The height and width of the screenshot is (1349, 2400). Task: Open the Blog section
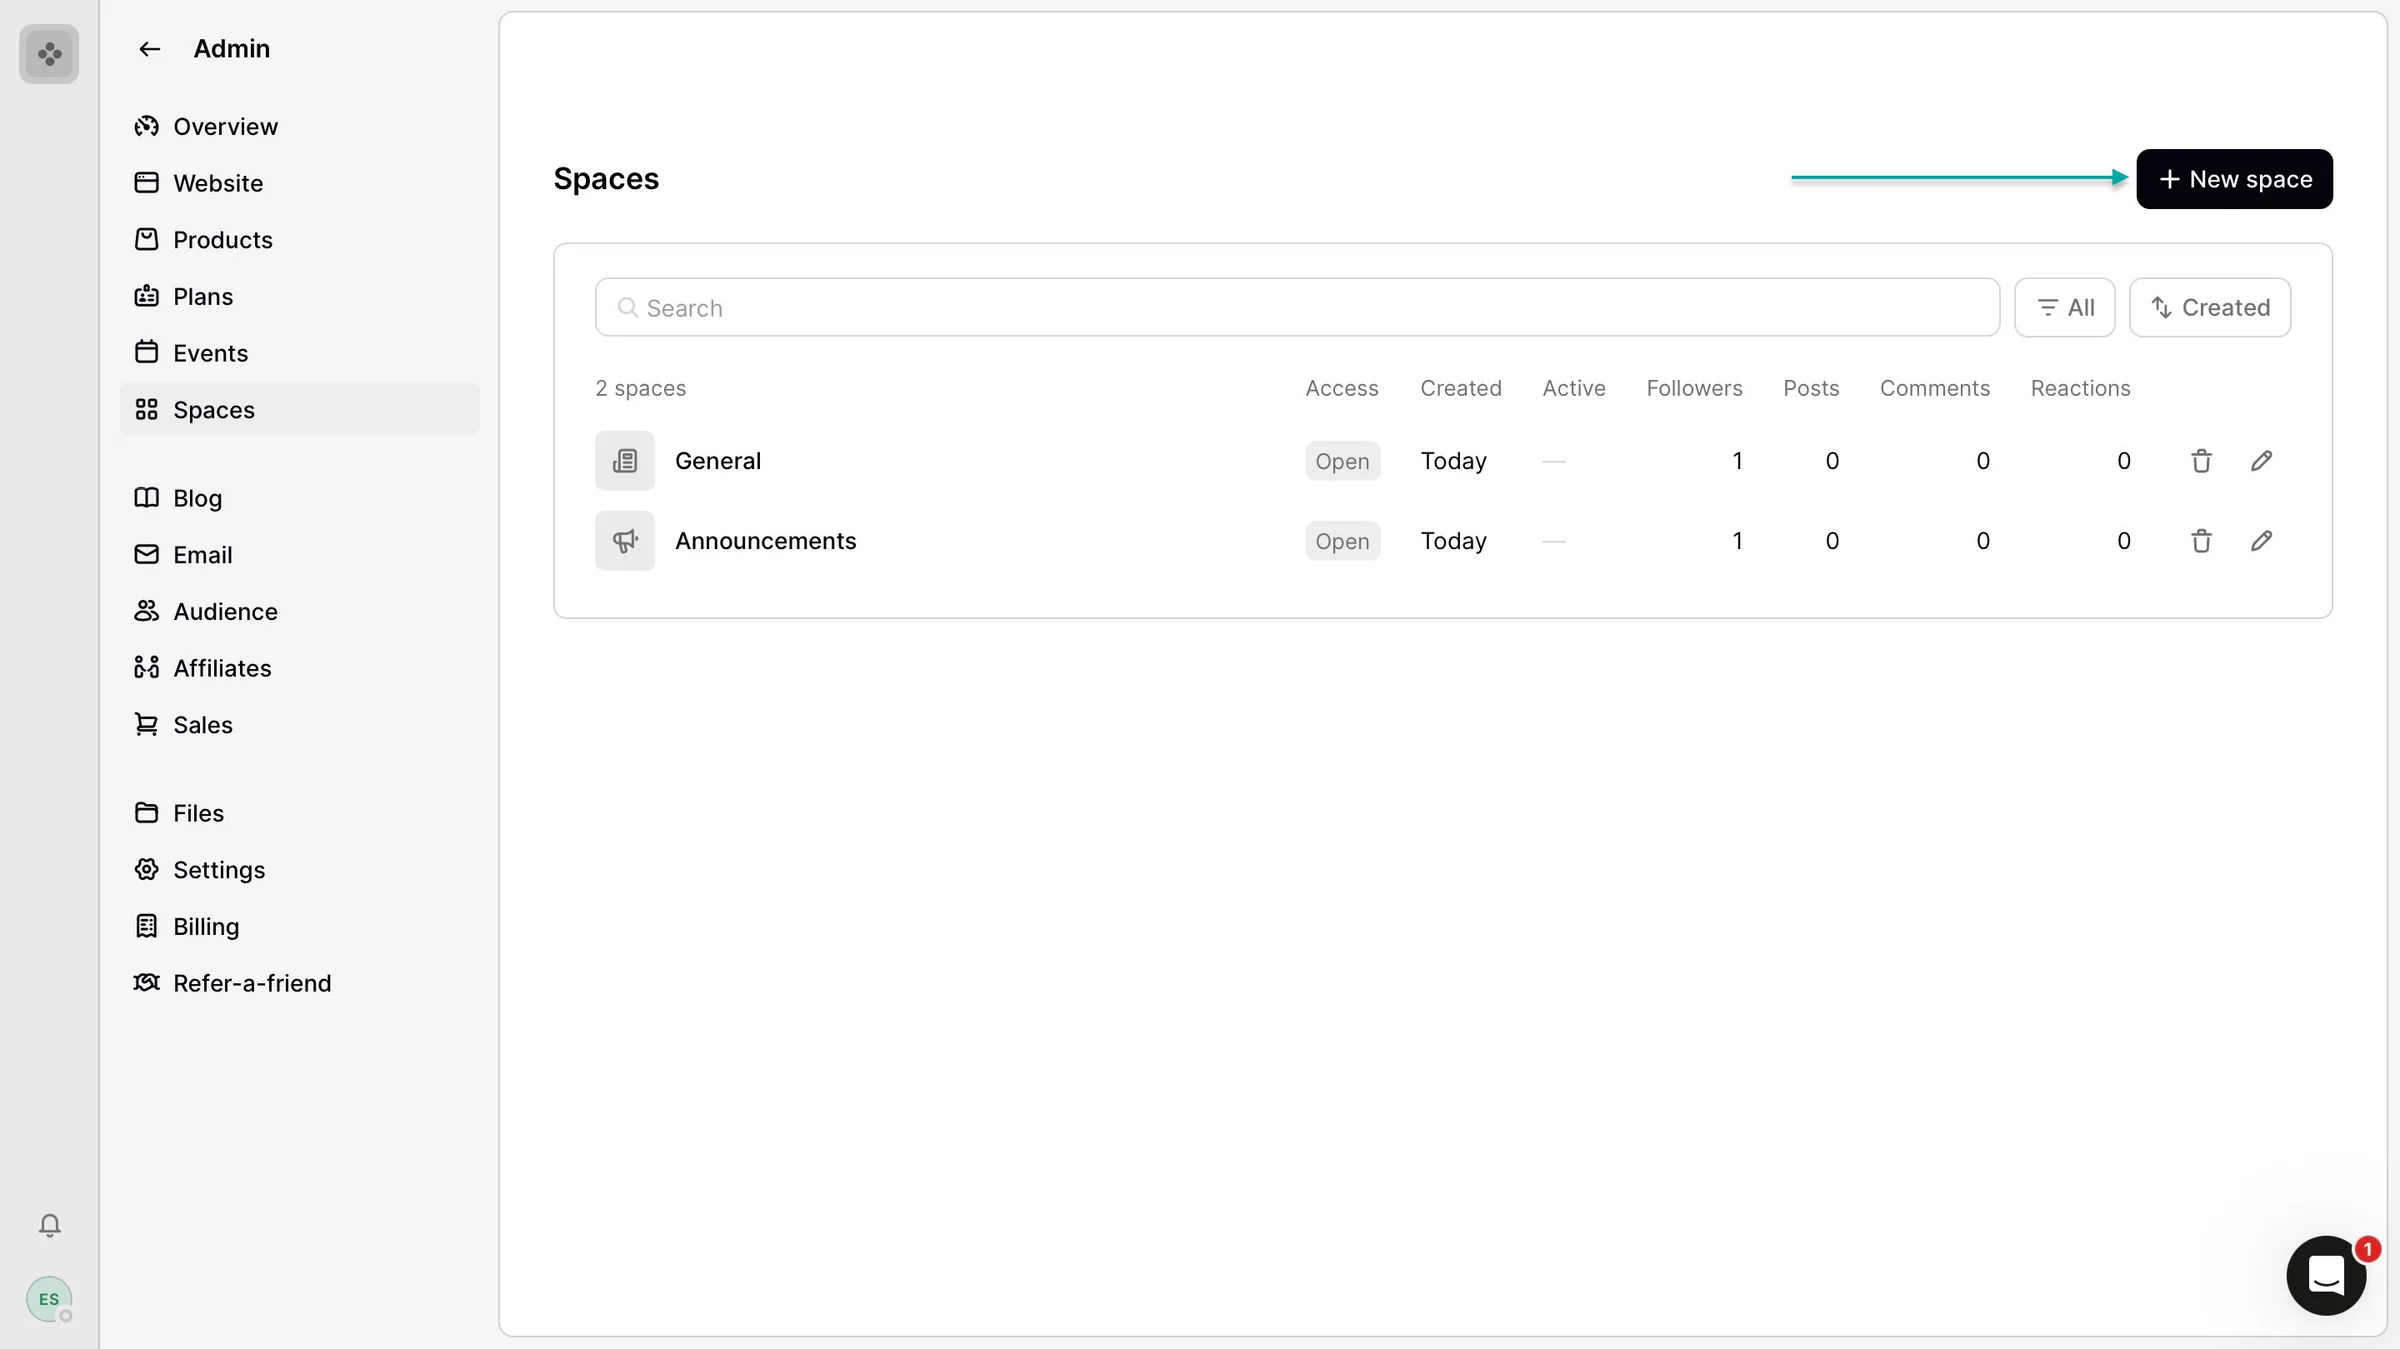299,498
